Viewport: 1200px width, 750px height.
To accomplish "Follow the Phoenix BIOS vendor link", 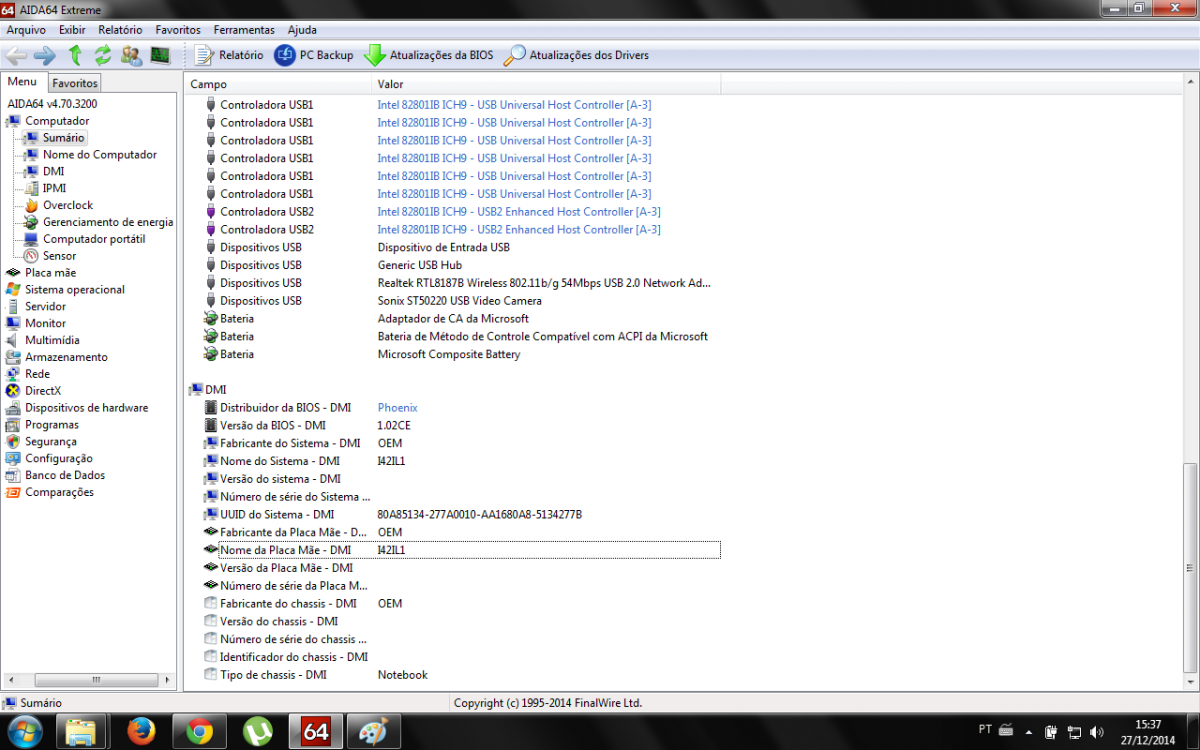I will coord(397,408).
